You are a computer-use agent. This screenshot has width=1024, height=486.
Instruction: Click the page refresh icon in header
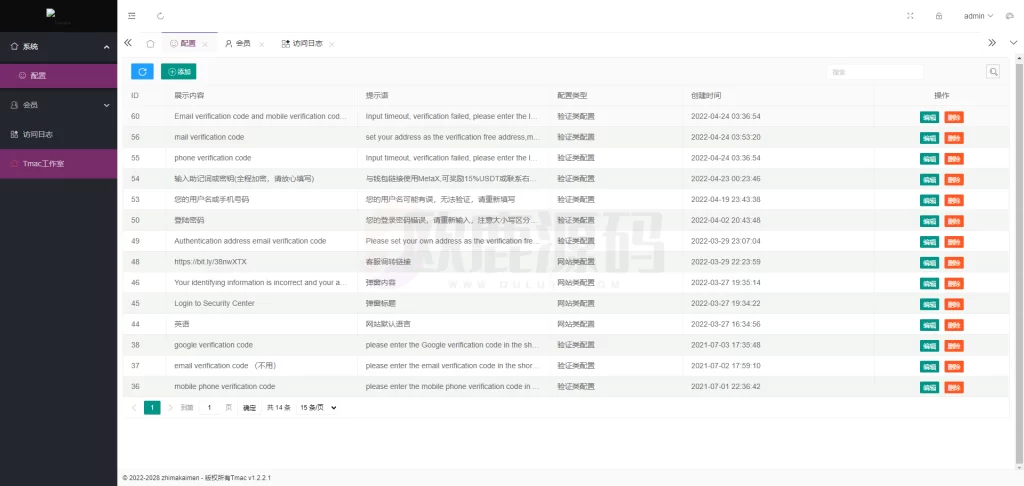161,16
